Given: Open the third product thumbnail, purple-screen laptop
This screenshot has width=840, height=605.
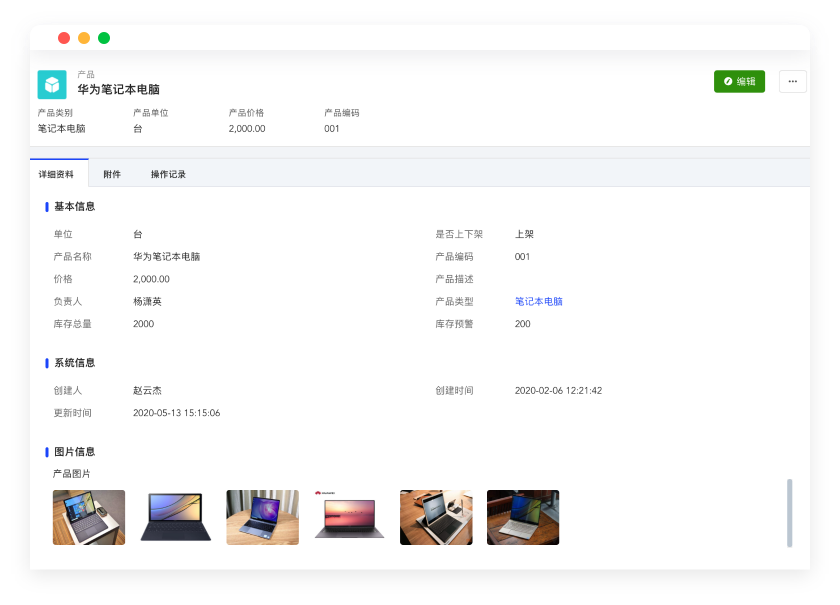Looking at the screenshot, I should coord(262,518).
